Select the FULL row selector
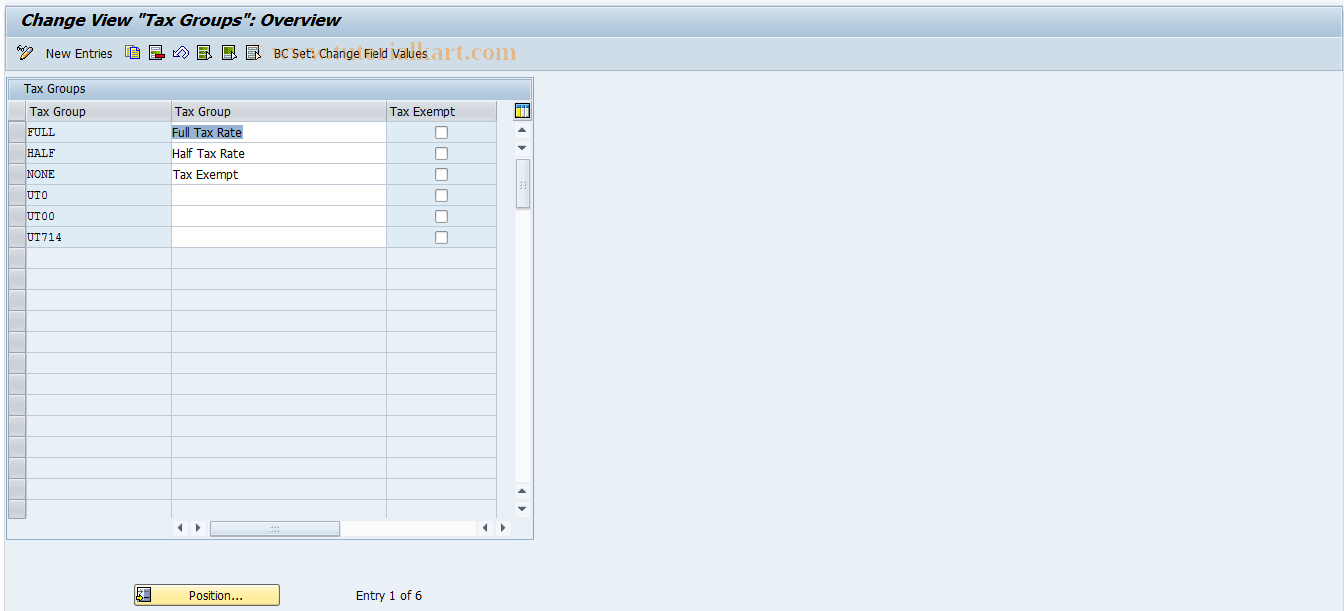This screenshot has height=611, width=1344. [17, 132]
